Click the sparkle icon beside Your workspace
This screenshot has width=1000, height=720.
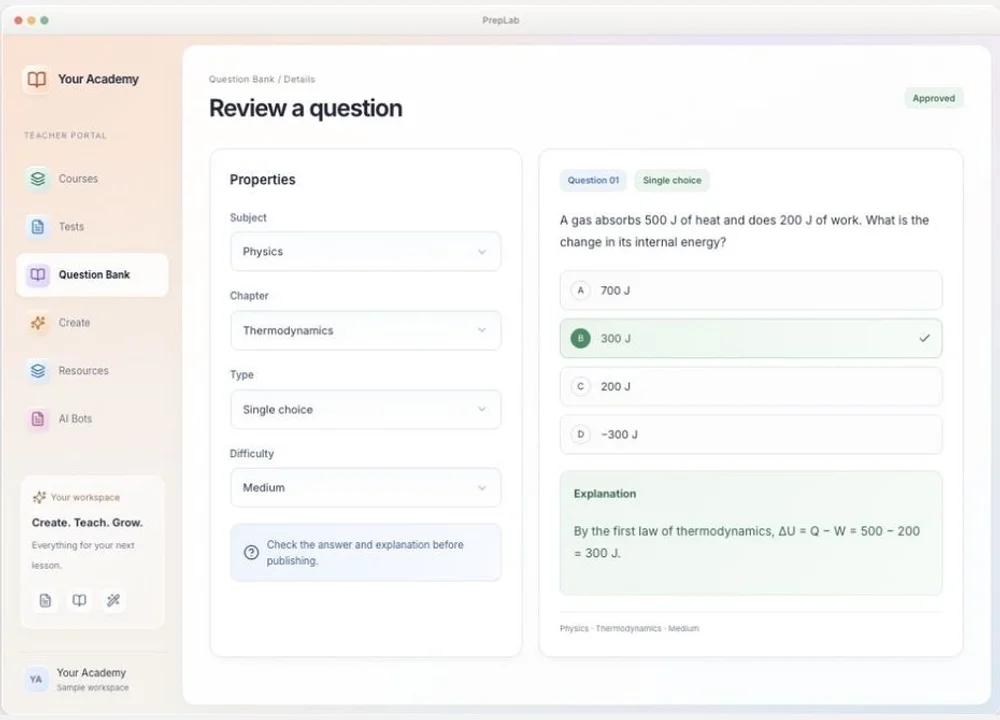39,497
